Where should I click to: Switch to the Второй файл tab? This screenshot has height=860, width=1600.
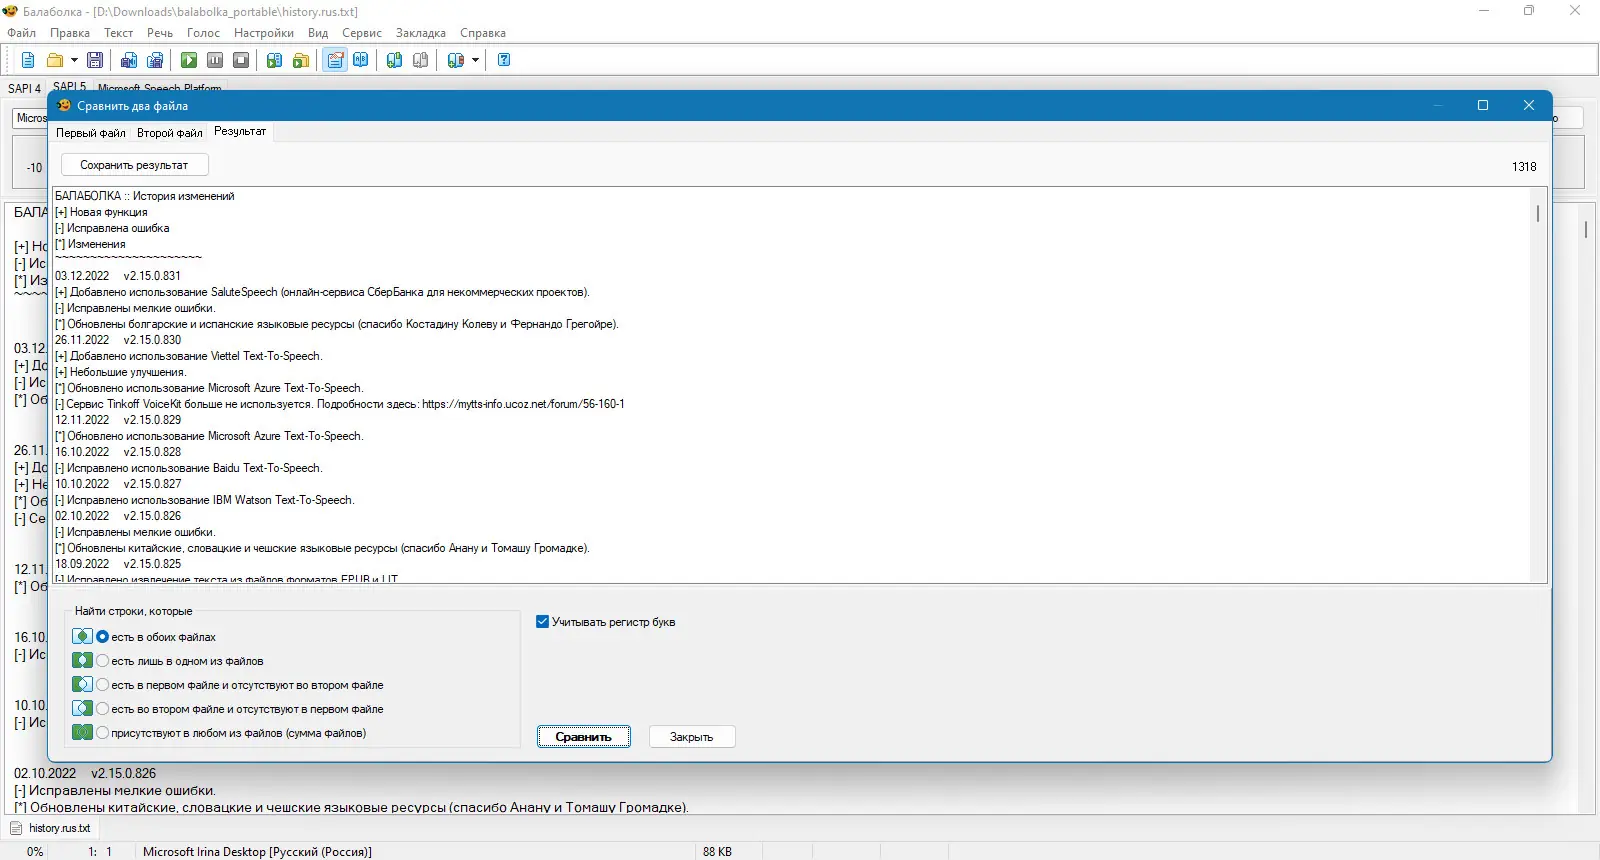pos(170,133)
